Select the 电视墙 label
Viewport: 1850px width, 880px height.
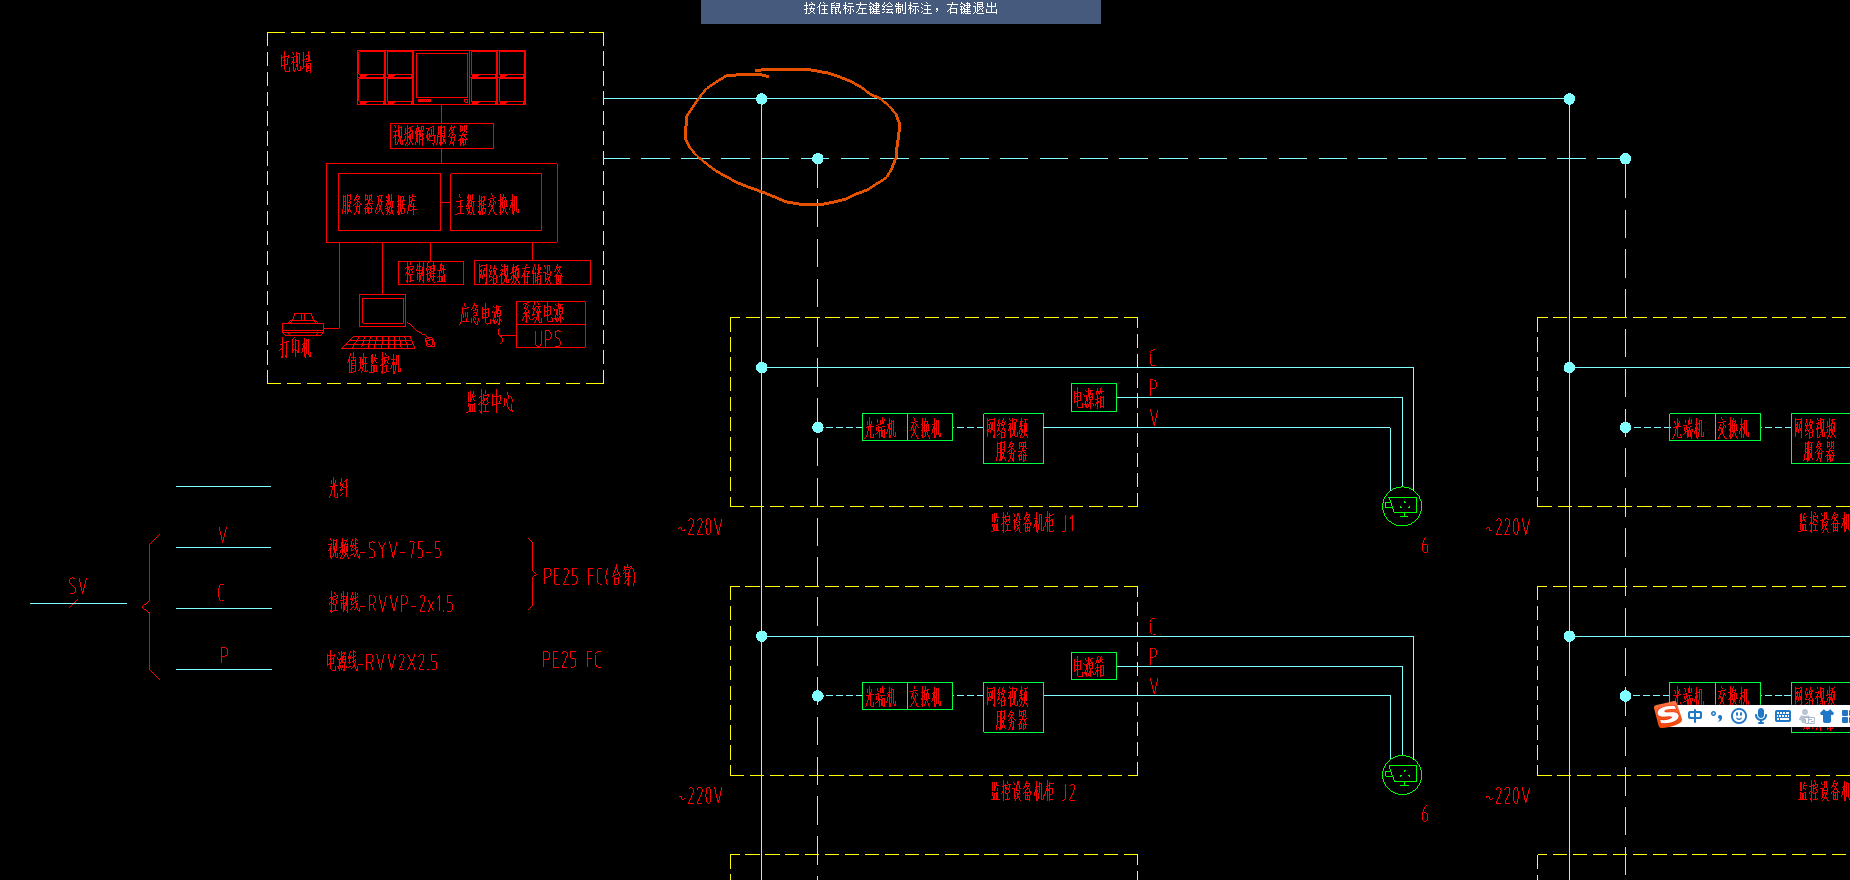(x=296, y=62)
